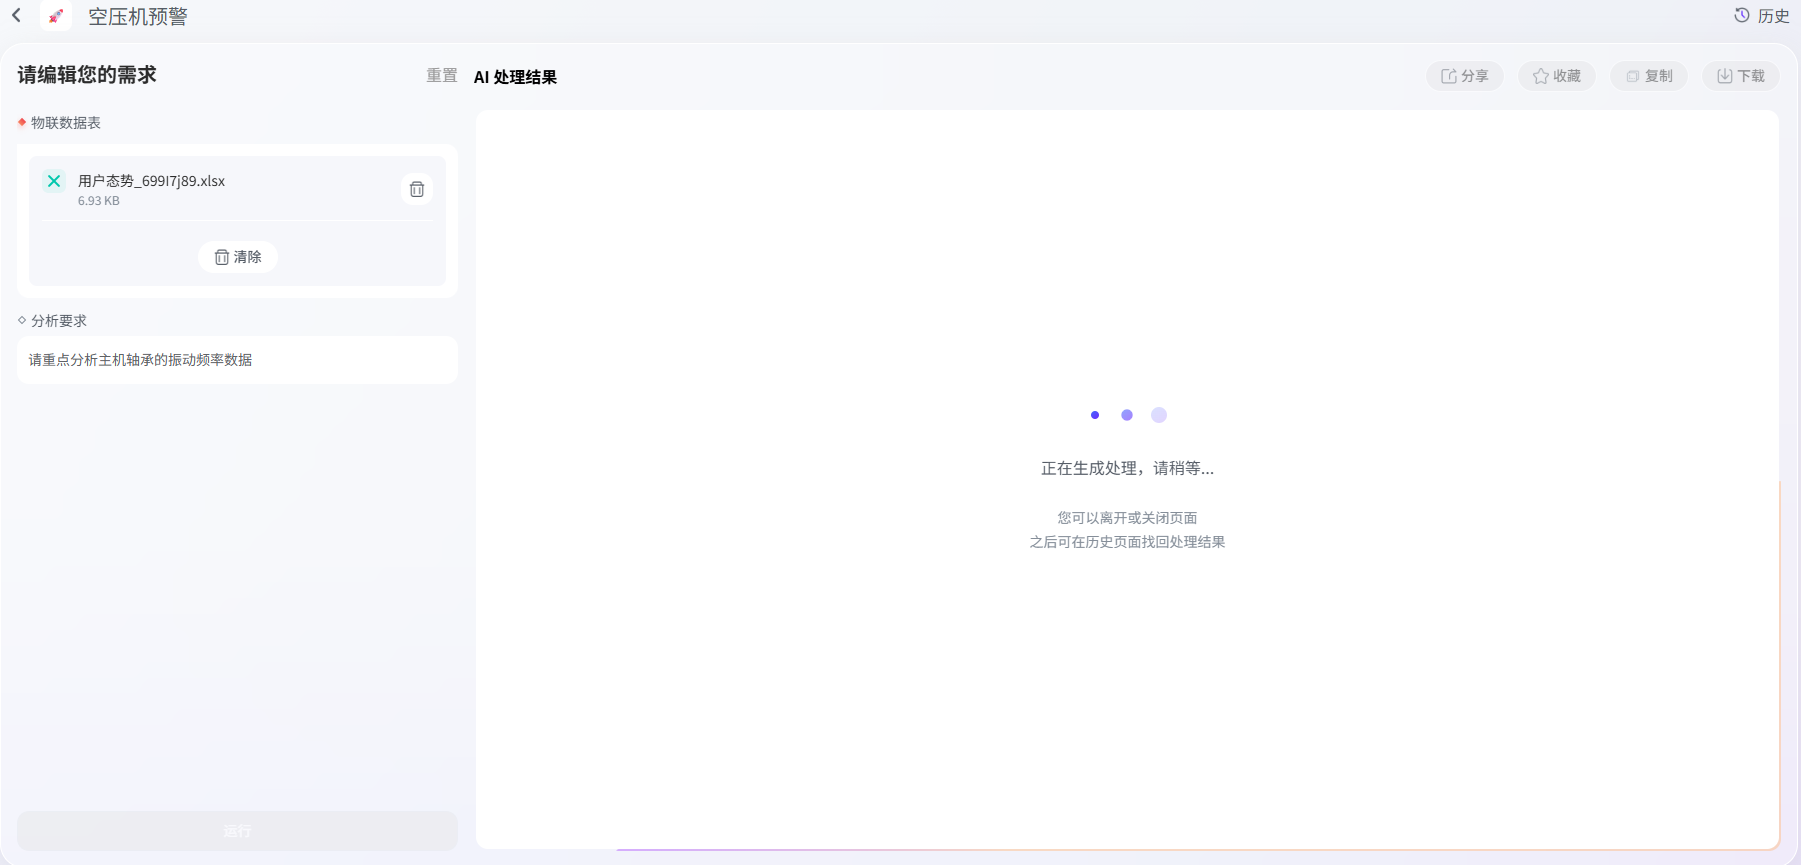The width and height of the screenshot is (1801, 865).
Task: Click 重置 to reset the form
Action: (x=441, y=75)
